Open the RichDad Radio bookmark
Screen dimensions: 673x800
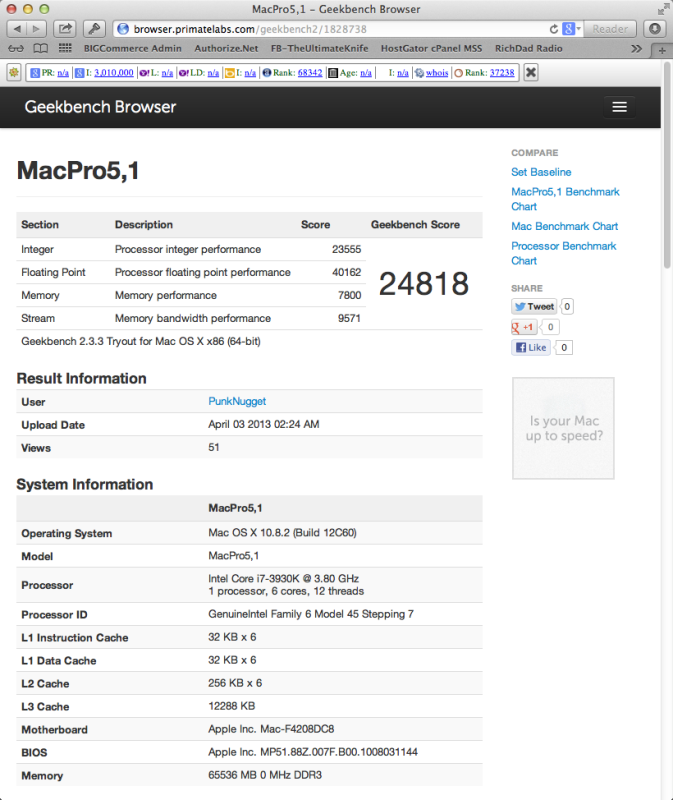coord(529,48)
